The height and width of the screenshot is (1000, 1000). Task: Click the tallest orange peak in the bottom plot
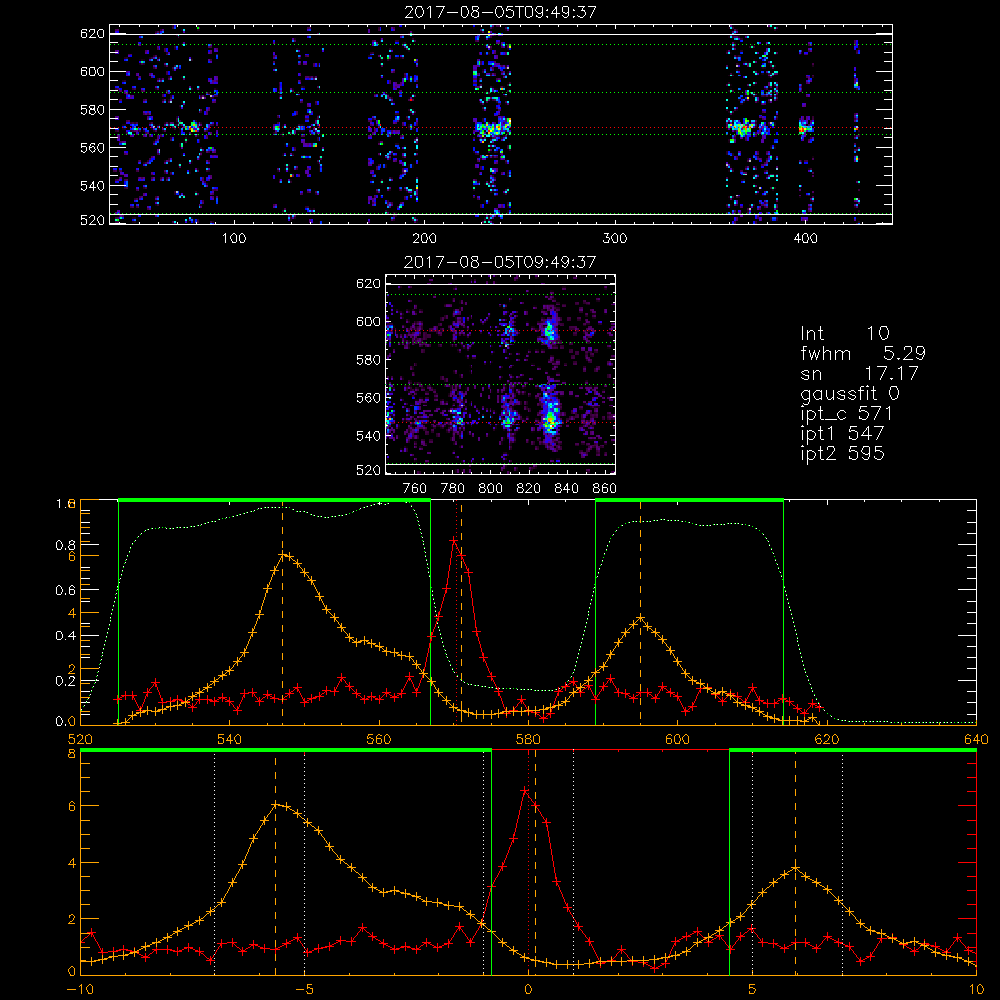click(276, 805)
